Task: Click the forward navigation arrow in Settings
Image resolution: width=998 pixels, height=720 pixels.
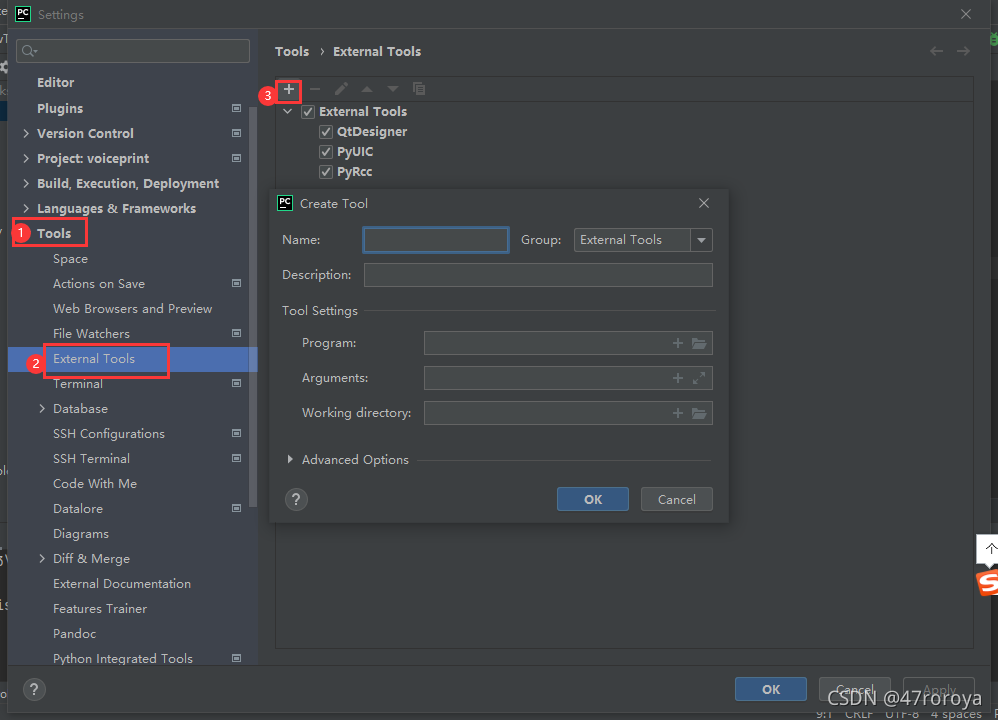Action: click(963, 51)
